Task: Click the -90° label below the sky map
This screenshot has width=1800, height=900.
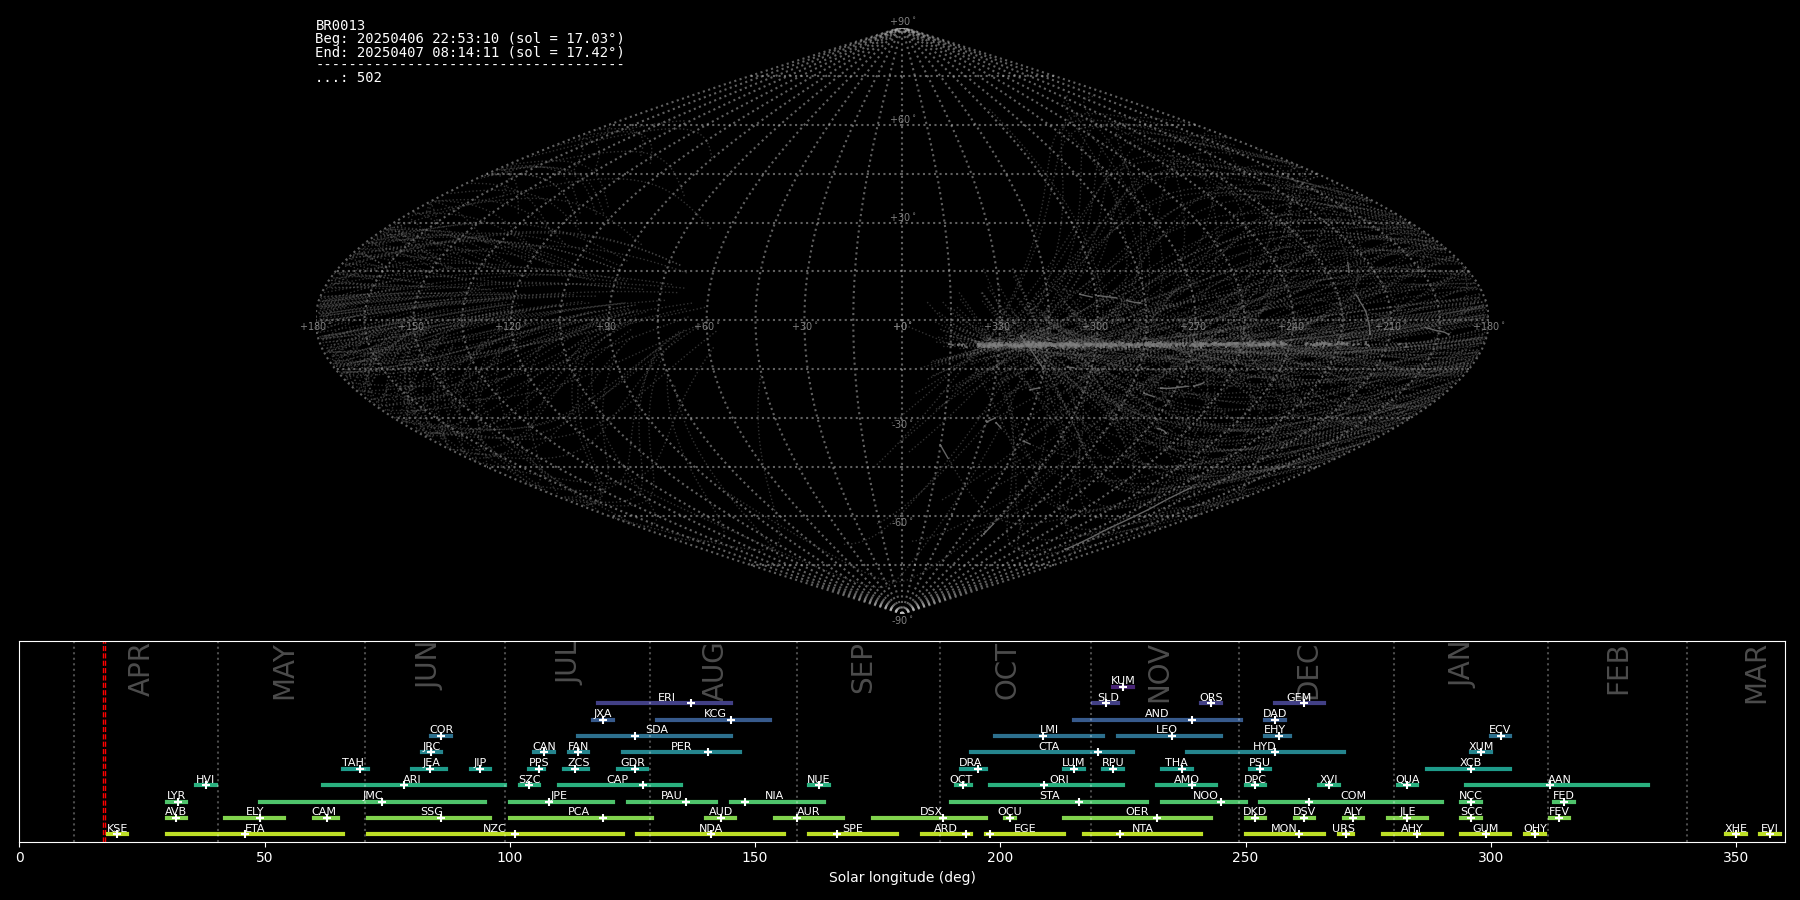Action: [x=902, y=621]
